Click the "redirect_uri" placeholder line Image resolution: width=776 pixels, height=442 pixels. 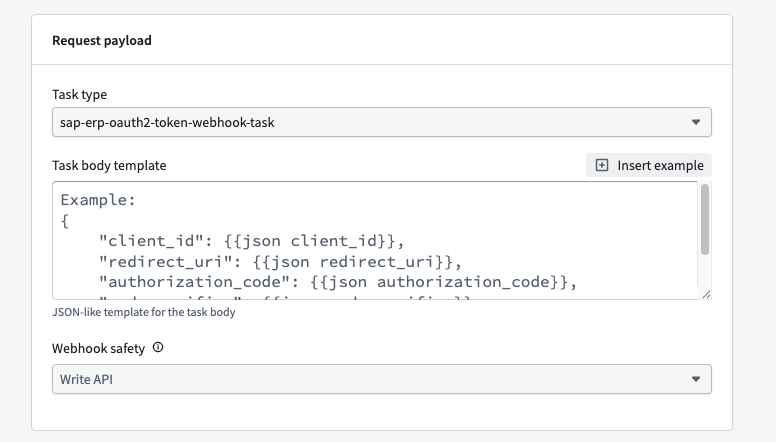coord(280,261)
